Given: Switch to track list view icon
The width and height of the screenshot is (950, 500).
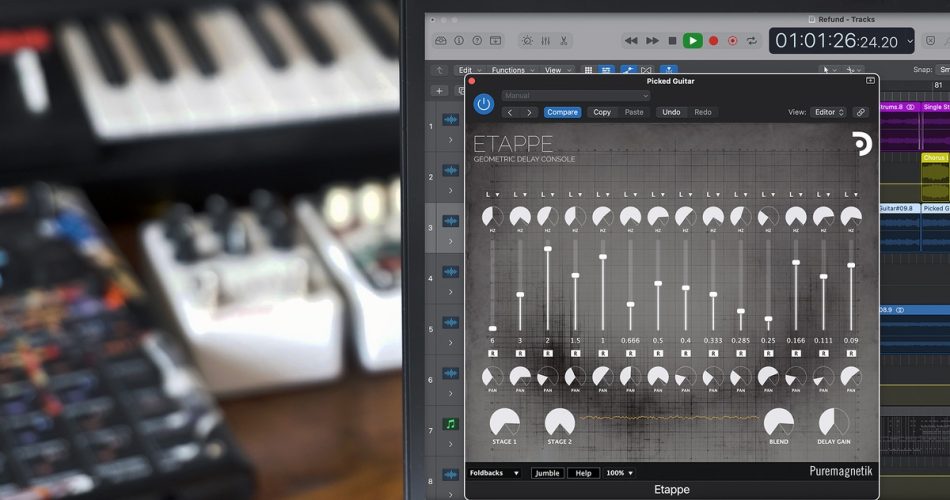Looking at the screenshot, I should coord(605,70).
